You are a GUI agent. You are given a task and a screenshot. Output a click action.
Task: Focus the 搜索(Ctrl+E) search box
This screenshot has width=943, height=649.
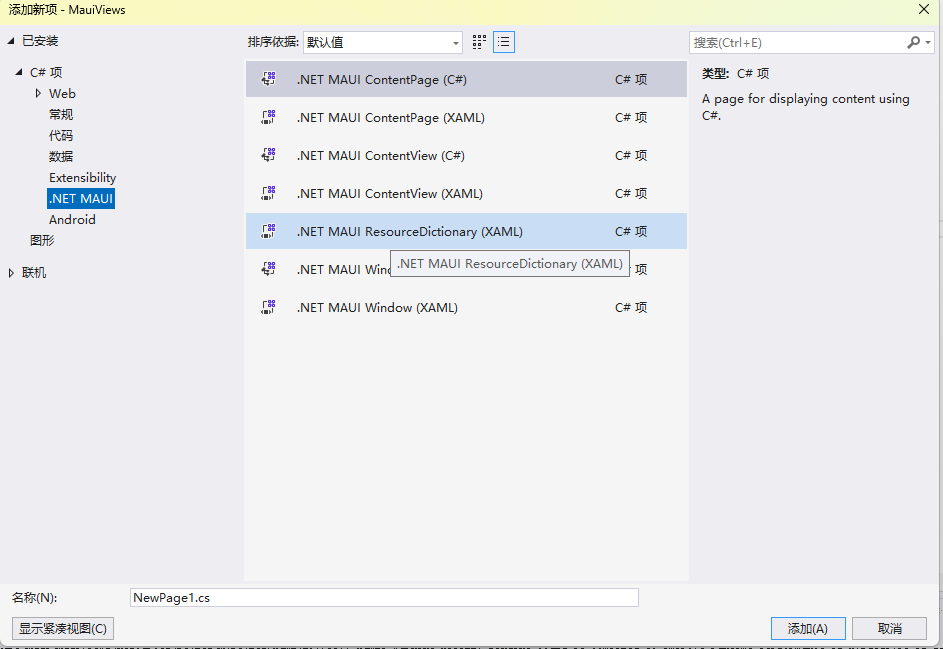pyautogui.click(x=797, y=42)
